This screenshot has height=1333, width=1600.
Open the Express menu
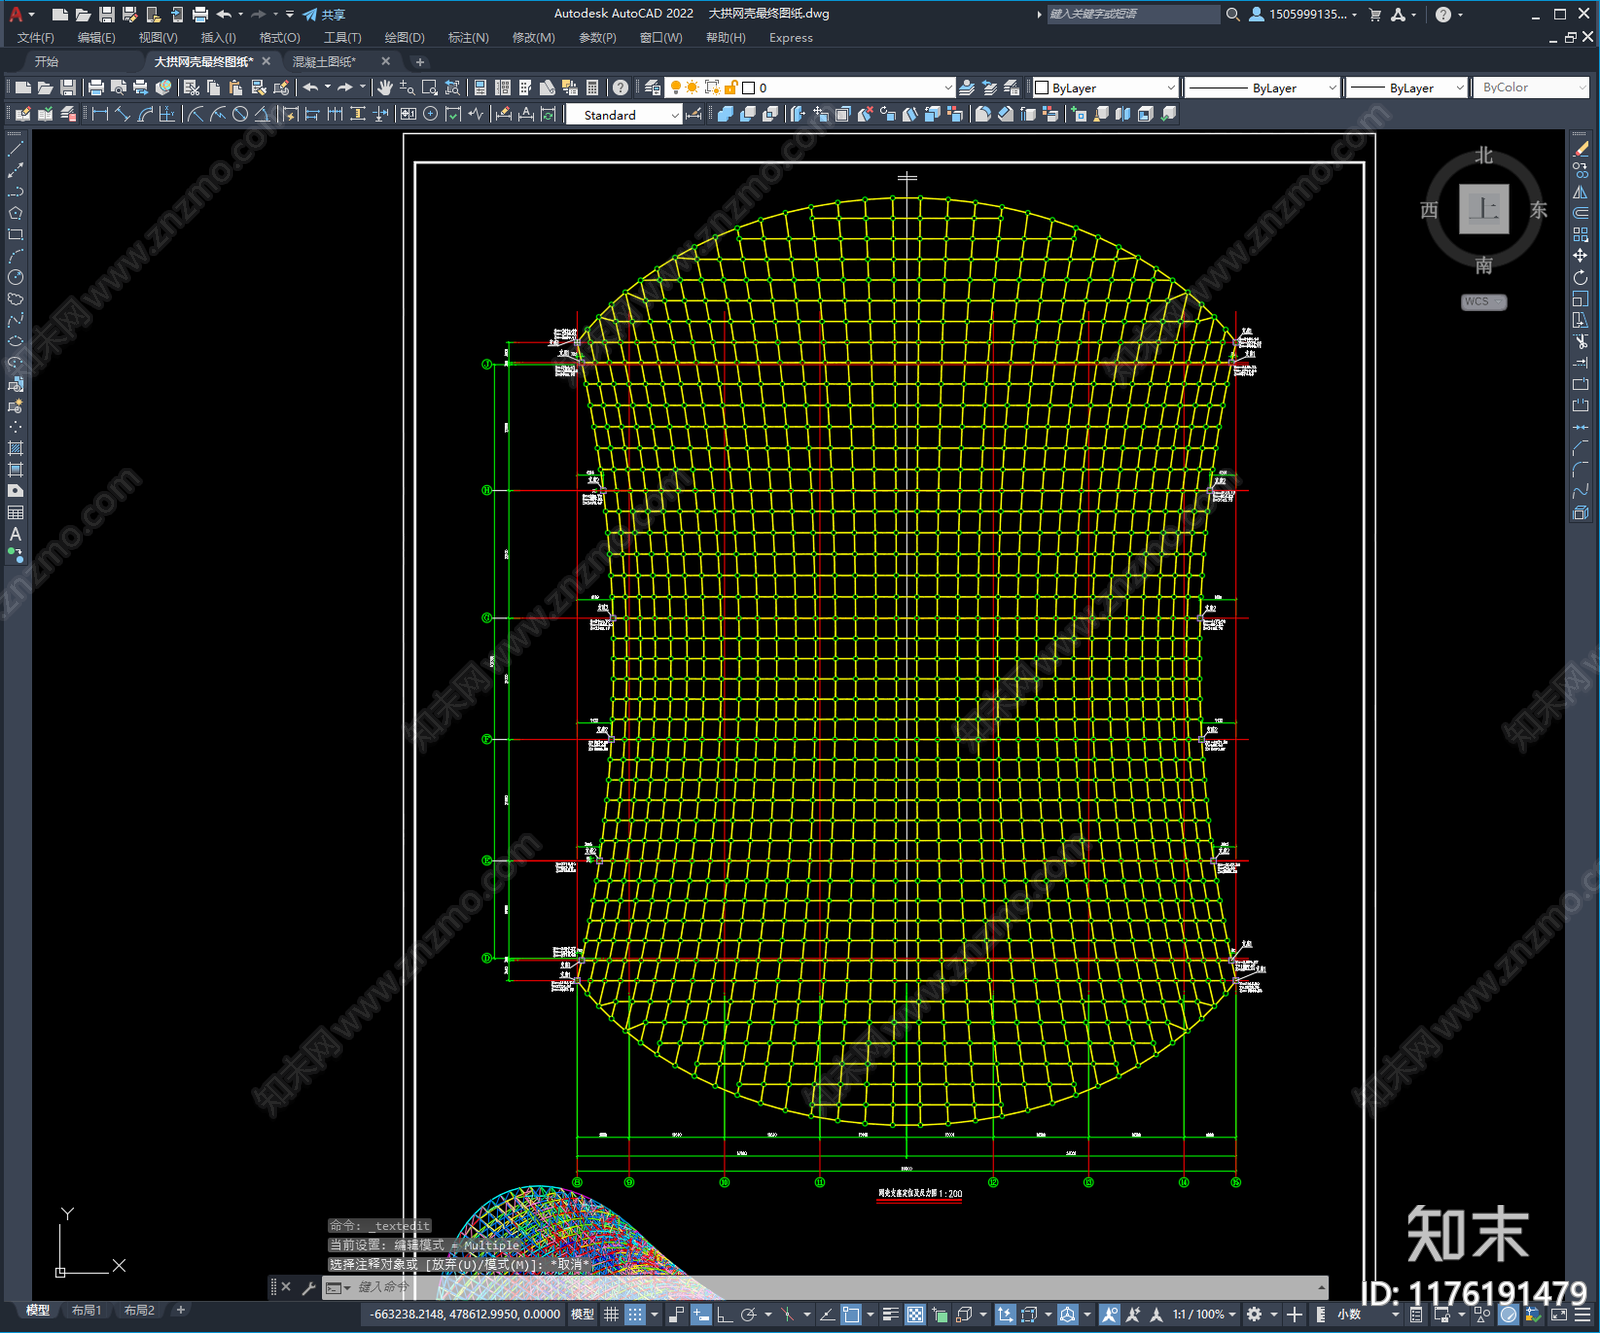[791, 38]
